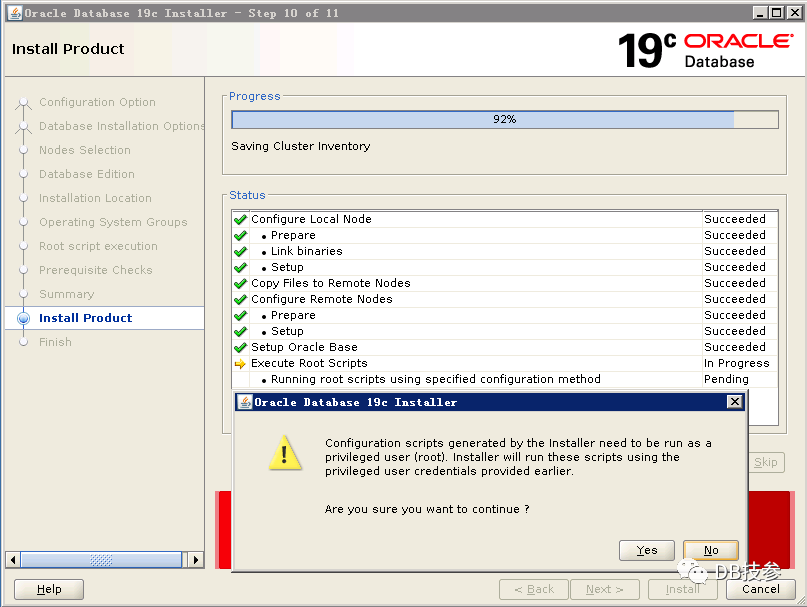The height and width of the screenshot is (607, 807).
Task: Click the 92% progress bar
Action: coord(504,119)
